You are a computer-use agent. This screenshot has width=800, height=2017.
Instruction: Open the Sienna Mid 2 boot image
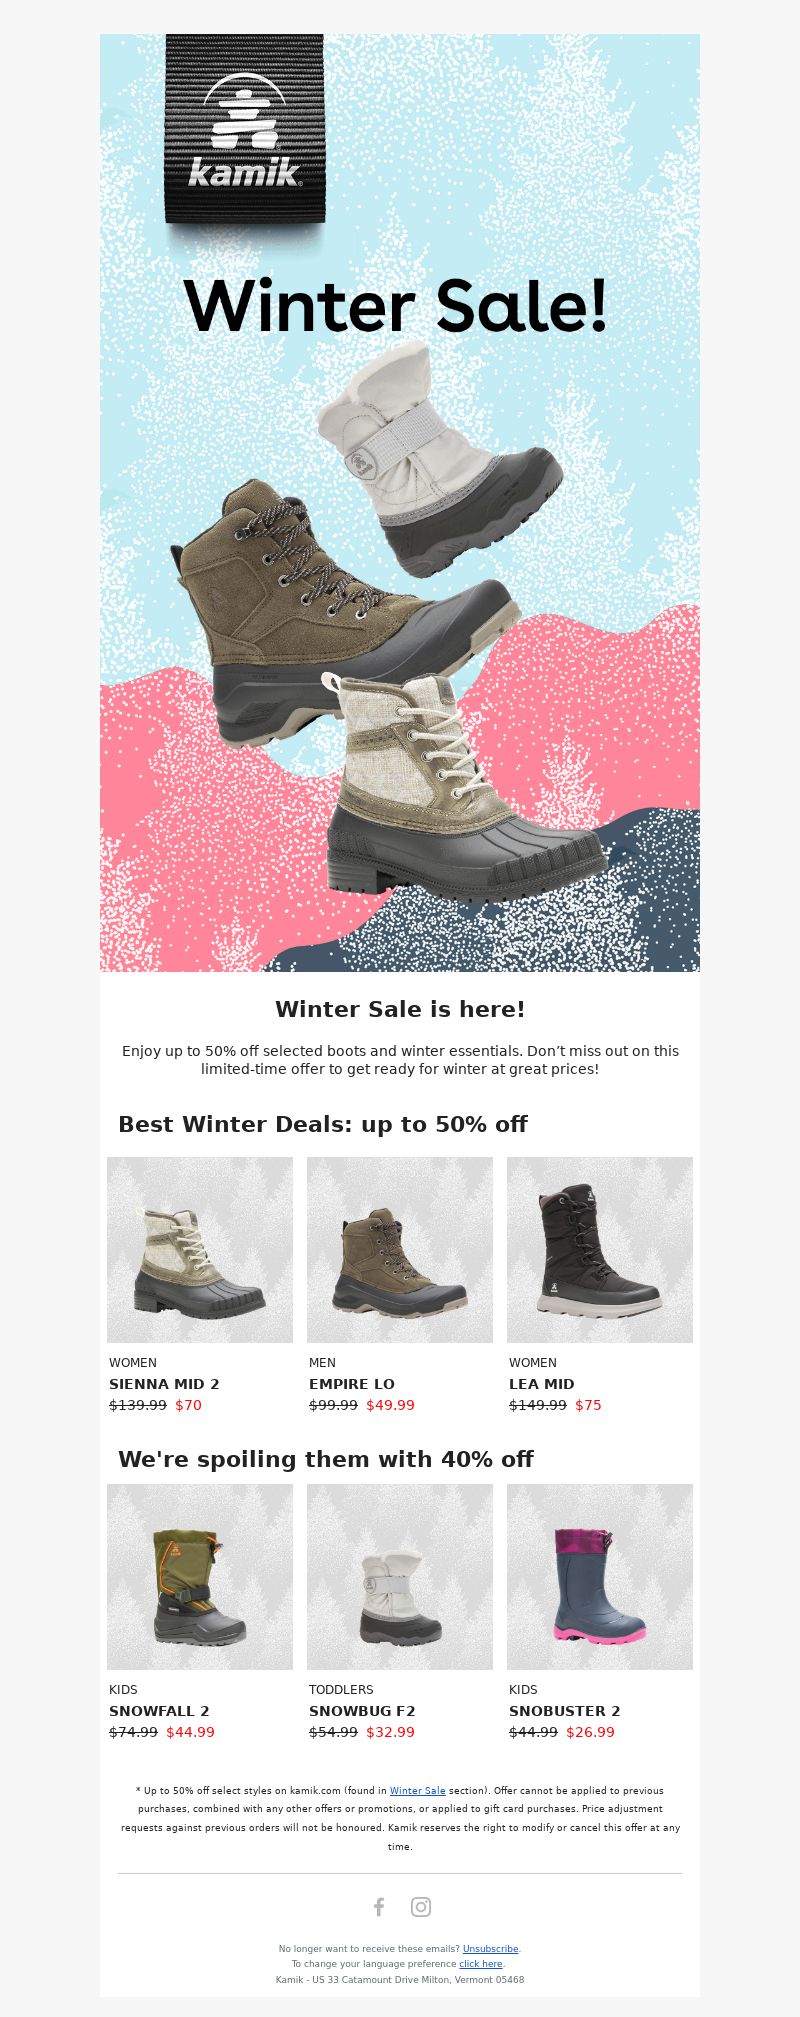click(x=200, y=1250)
